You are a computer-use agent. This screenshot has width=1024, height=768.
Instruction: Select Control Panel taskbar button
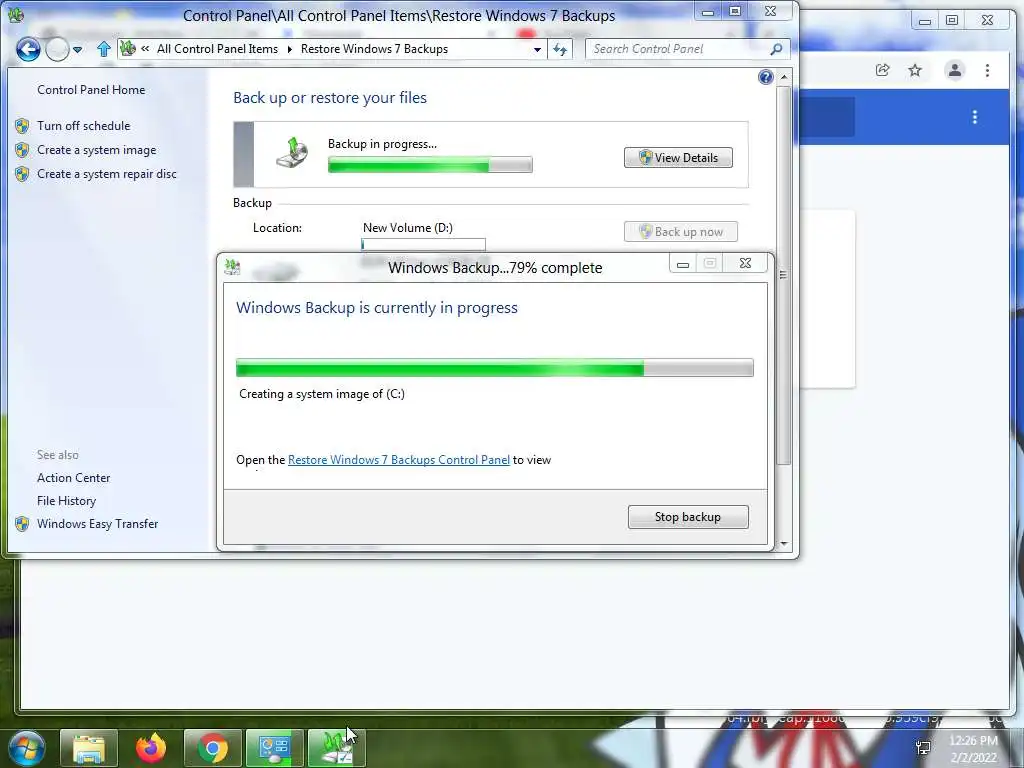click(274, 748)
